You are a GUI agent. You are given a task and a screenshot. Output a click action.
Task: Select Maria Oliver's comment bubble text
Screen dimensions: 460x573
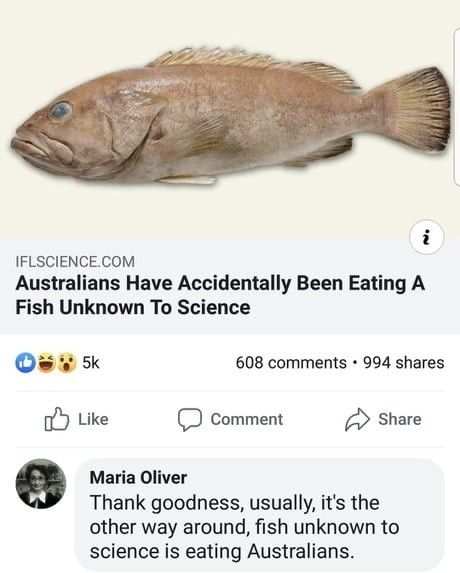pos(244,527)
